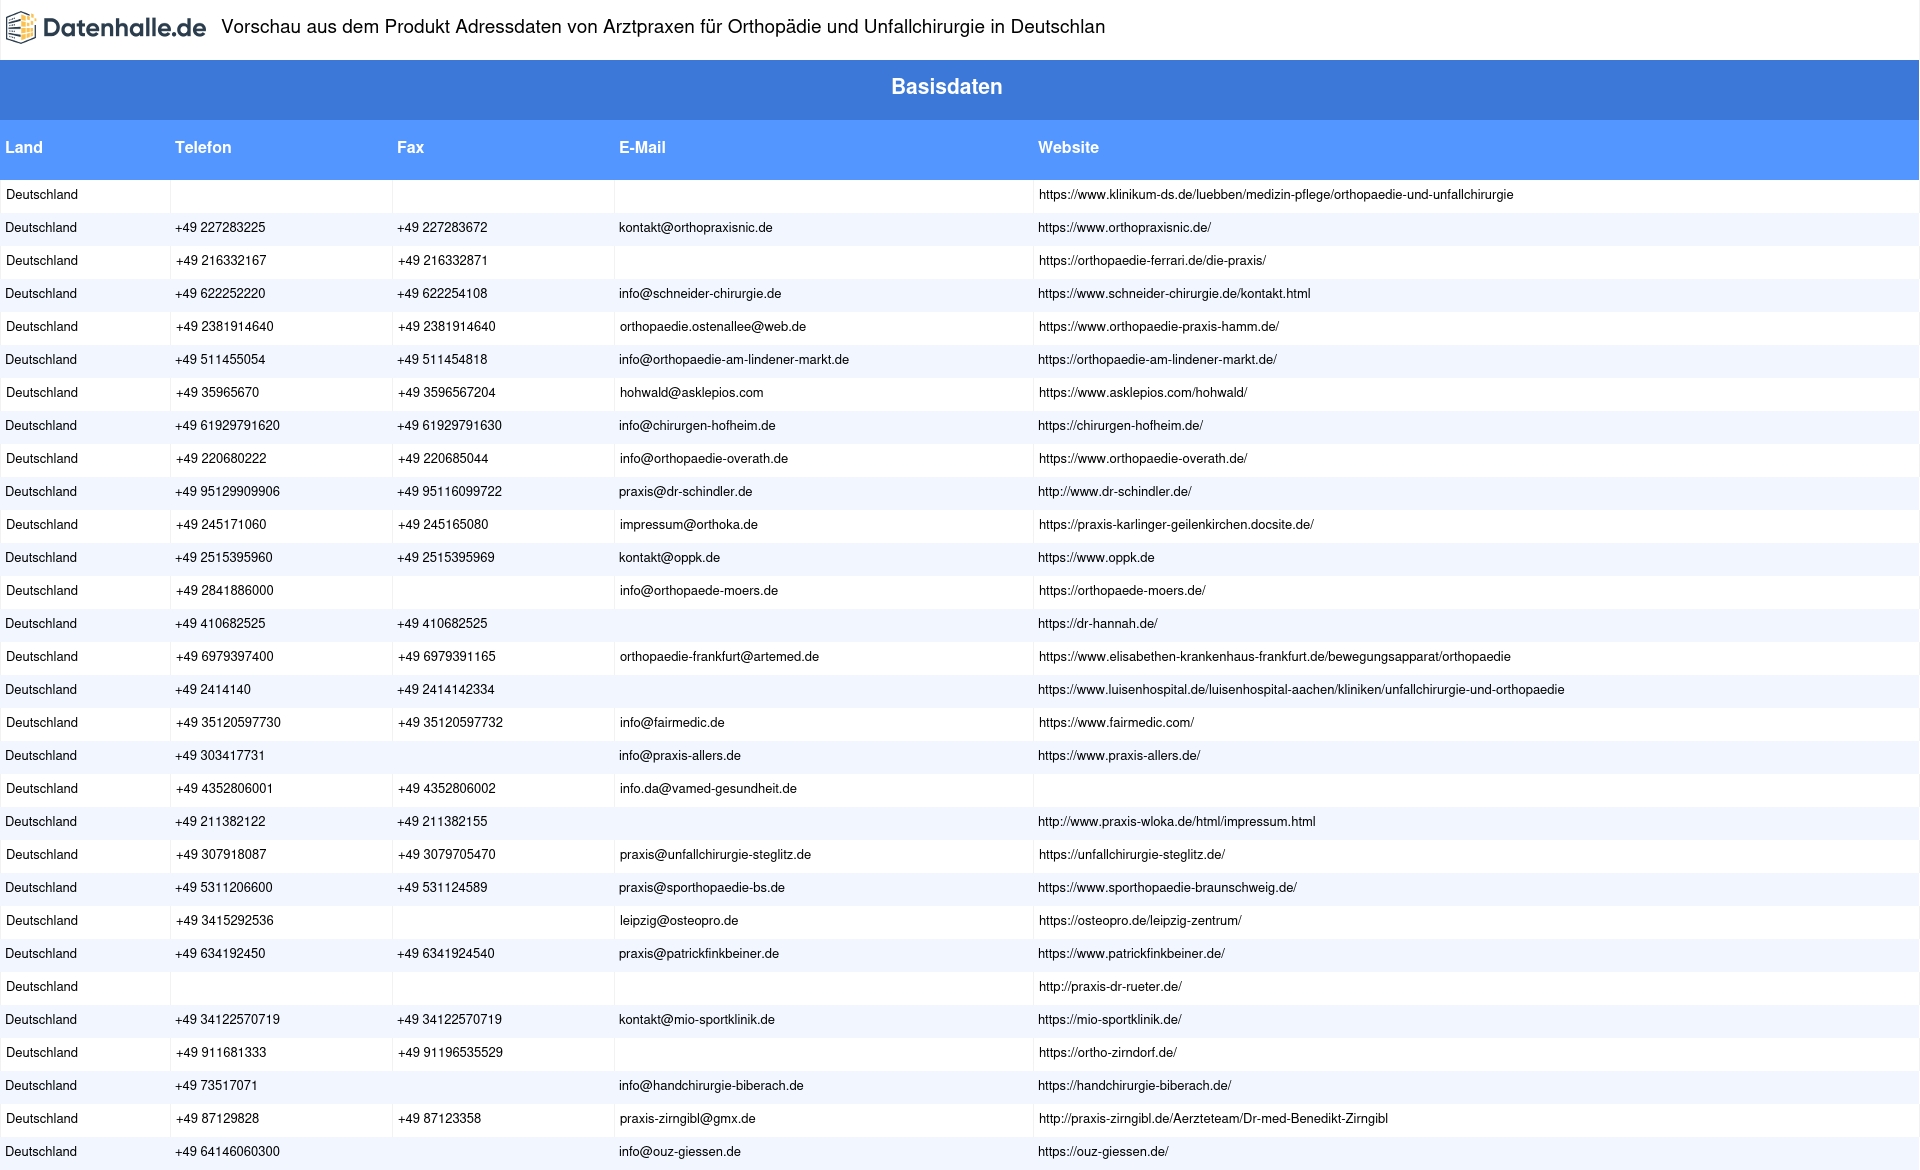The image size is (1920, 1170).
Task: Click email praxis@unfallchirurgie-steglitz.de
Action: [715, 855]
